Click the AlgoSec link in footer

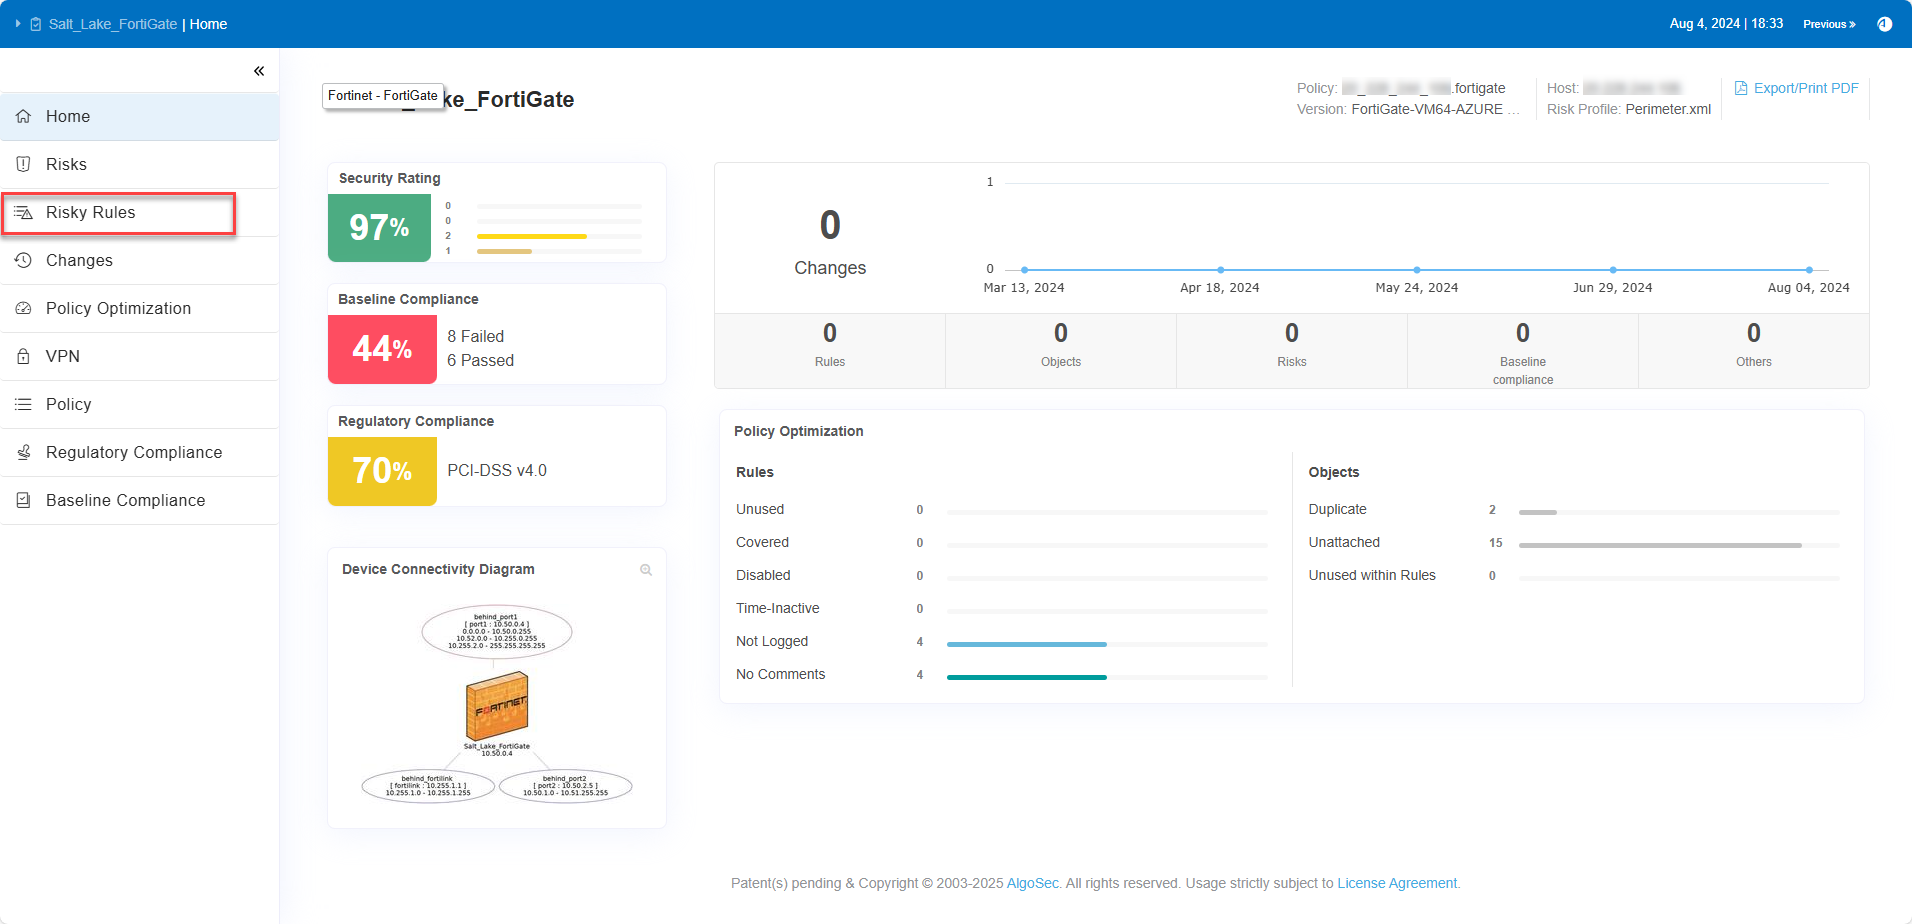[1032, 883]
